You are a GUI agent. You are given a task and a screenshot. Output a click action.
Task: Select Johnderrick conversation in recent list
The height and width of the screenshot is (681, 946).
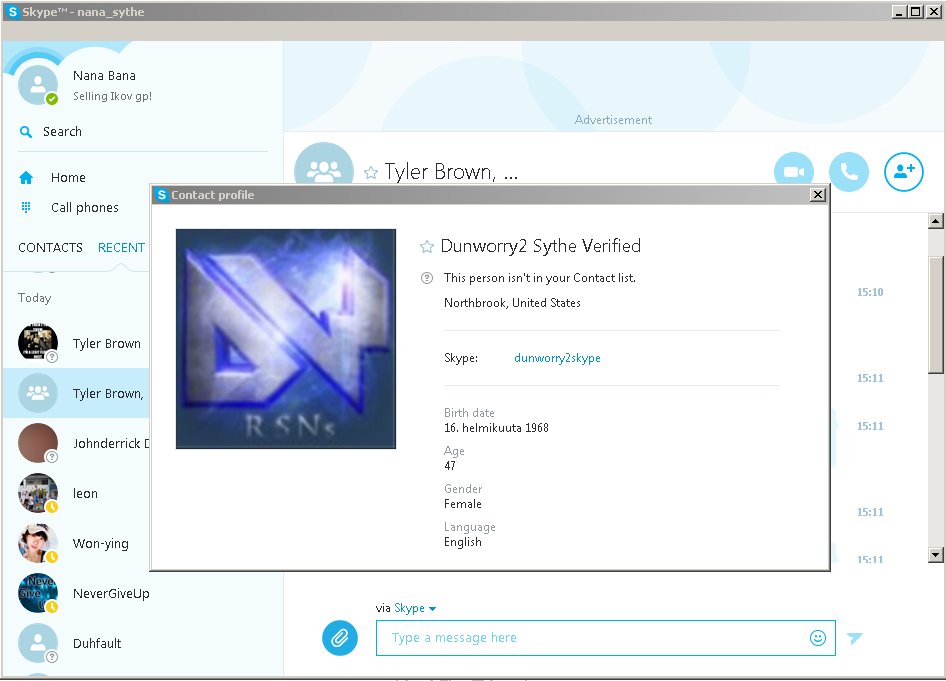76,443
